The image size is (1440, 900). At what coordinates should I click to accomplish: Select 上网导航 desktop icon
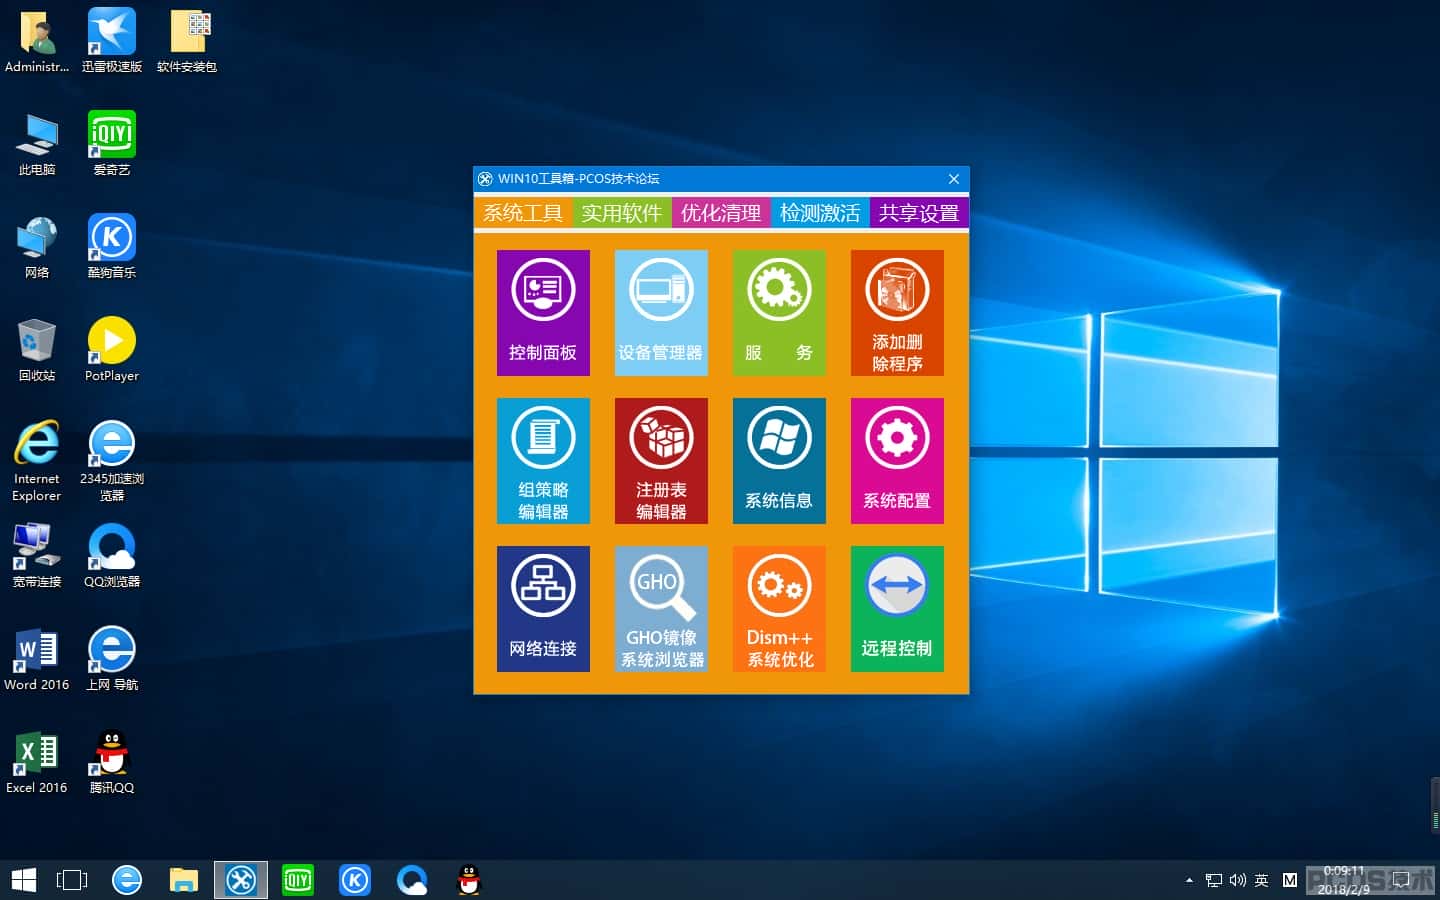[112, 658]
